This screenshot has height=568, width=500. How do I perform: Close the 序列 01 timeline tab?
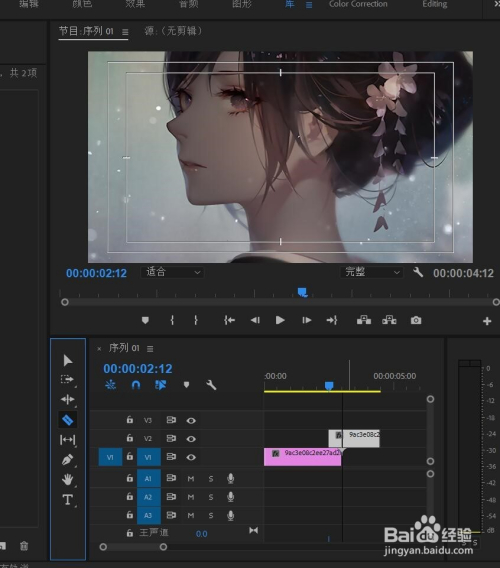pos(99,349)
